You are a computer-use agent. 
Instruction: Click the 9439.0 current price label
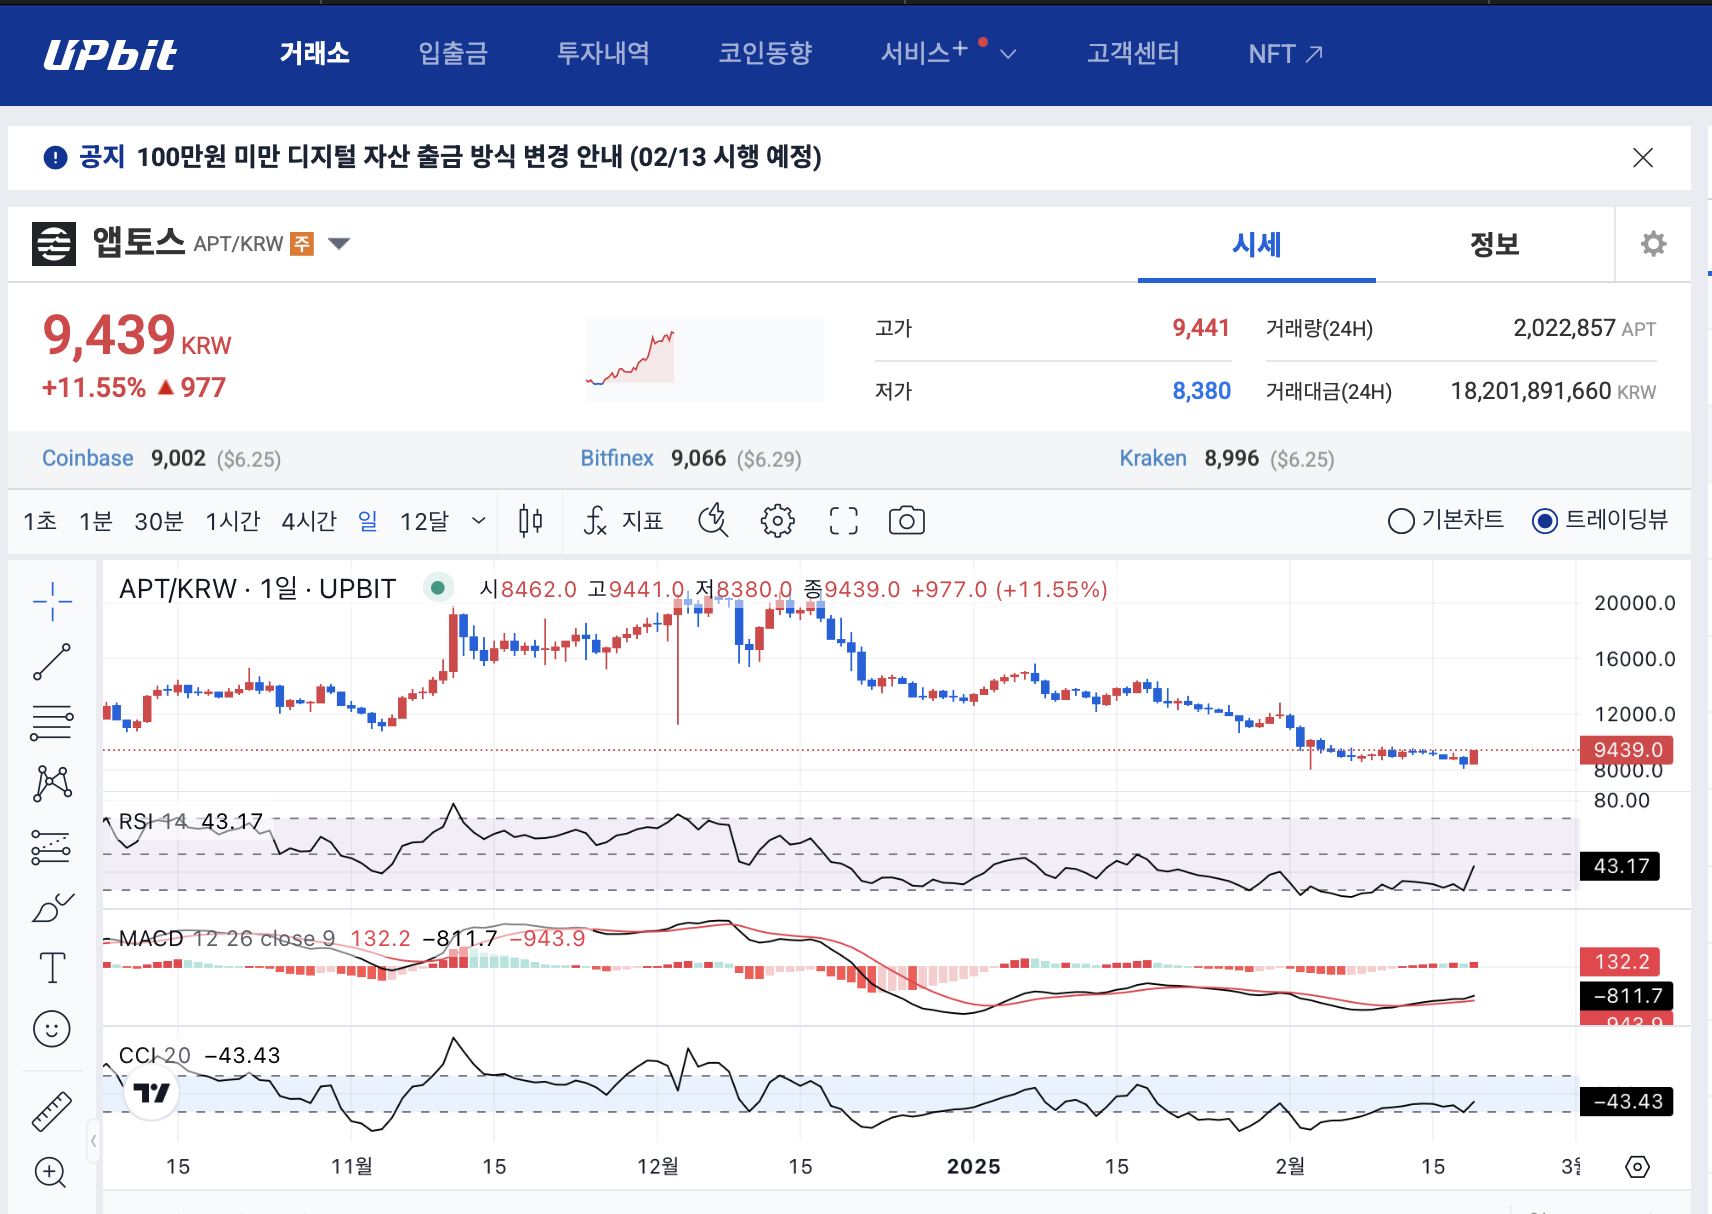point(1627,750)
